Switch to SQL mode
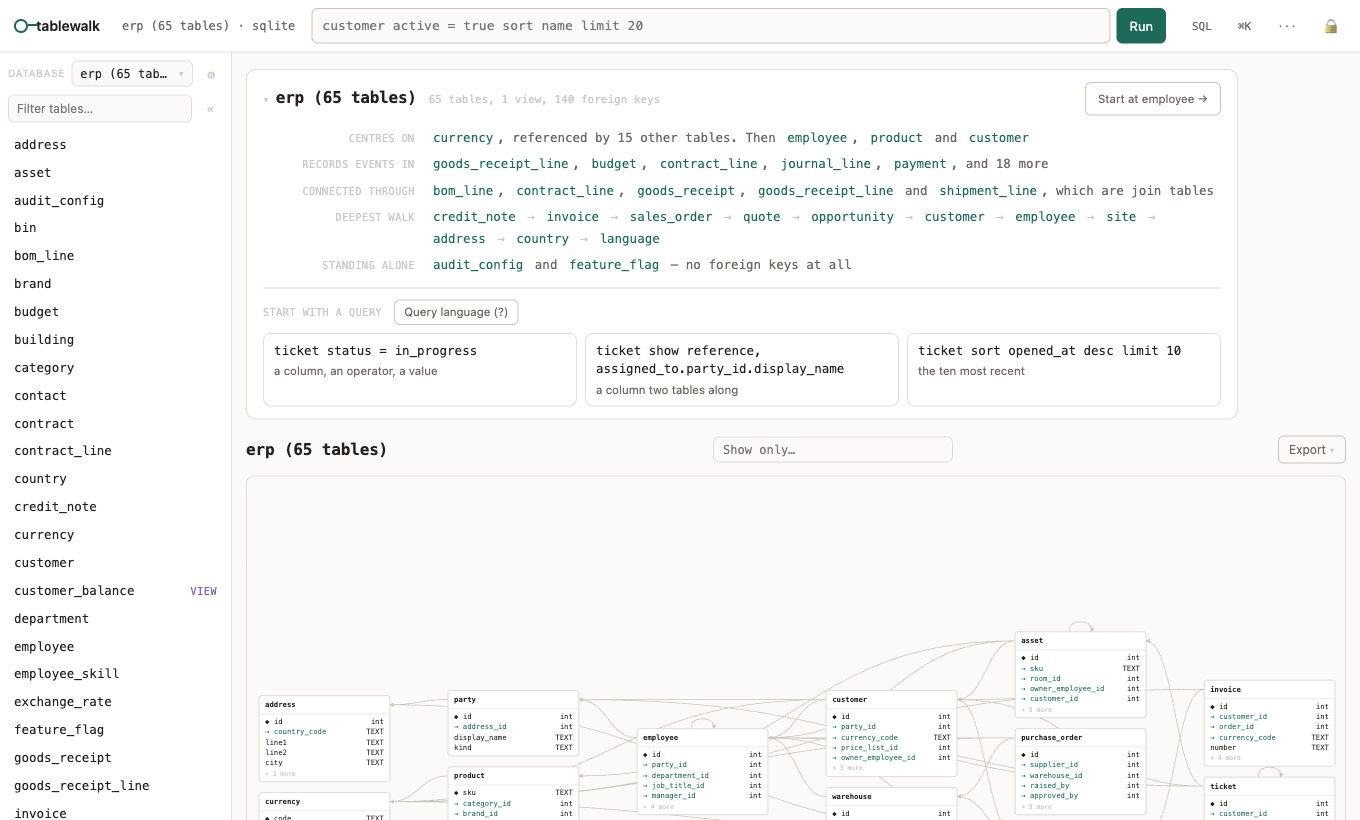This screenshot has width=1360, height=820. pos(1201,26)
